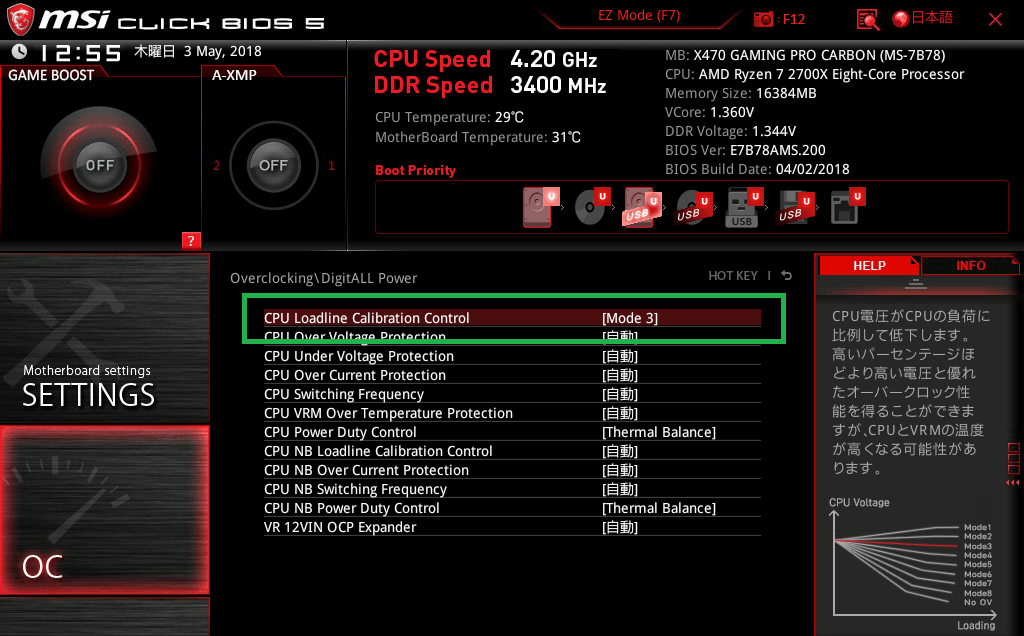The width and height of the screenshot is (1024, 636).
Task: Change CPU Switching Frequency value
Action: pos(620,394)
